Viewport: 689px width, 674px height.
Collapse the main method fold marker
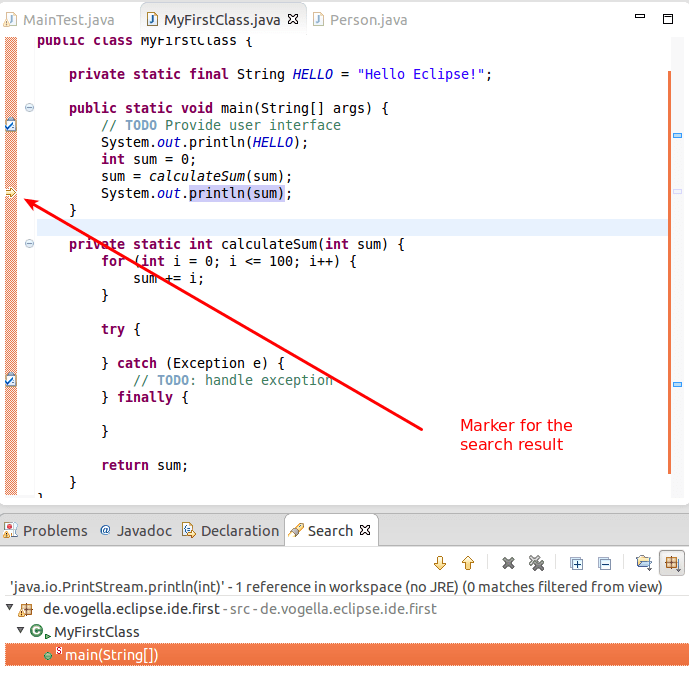[29, 108]
